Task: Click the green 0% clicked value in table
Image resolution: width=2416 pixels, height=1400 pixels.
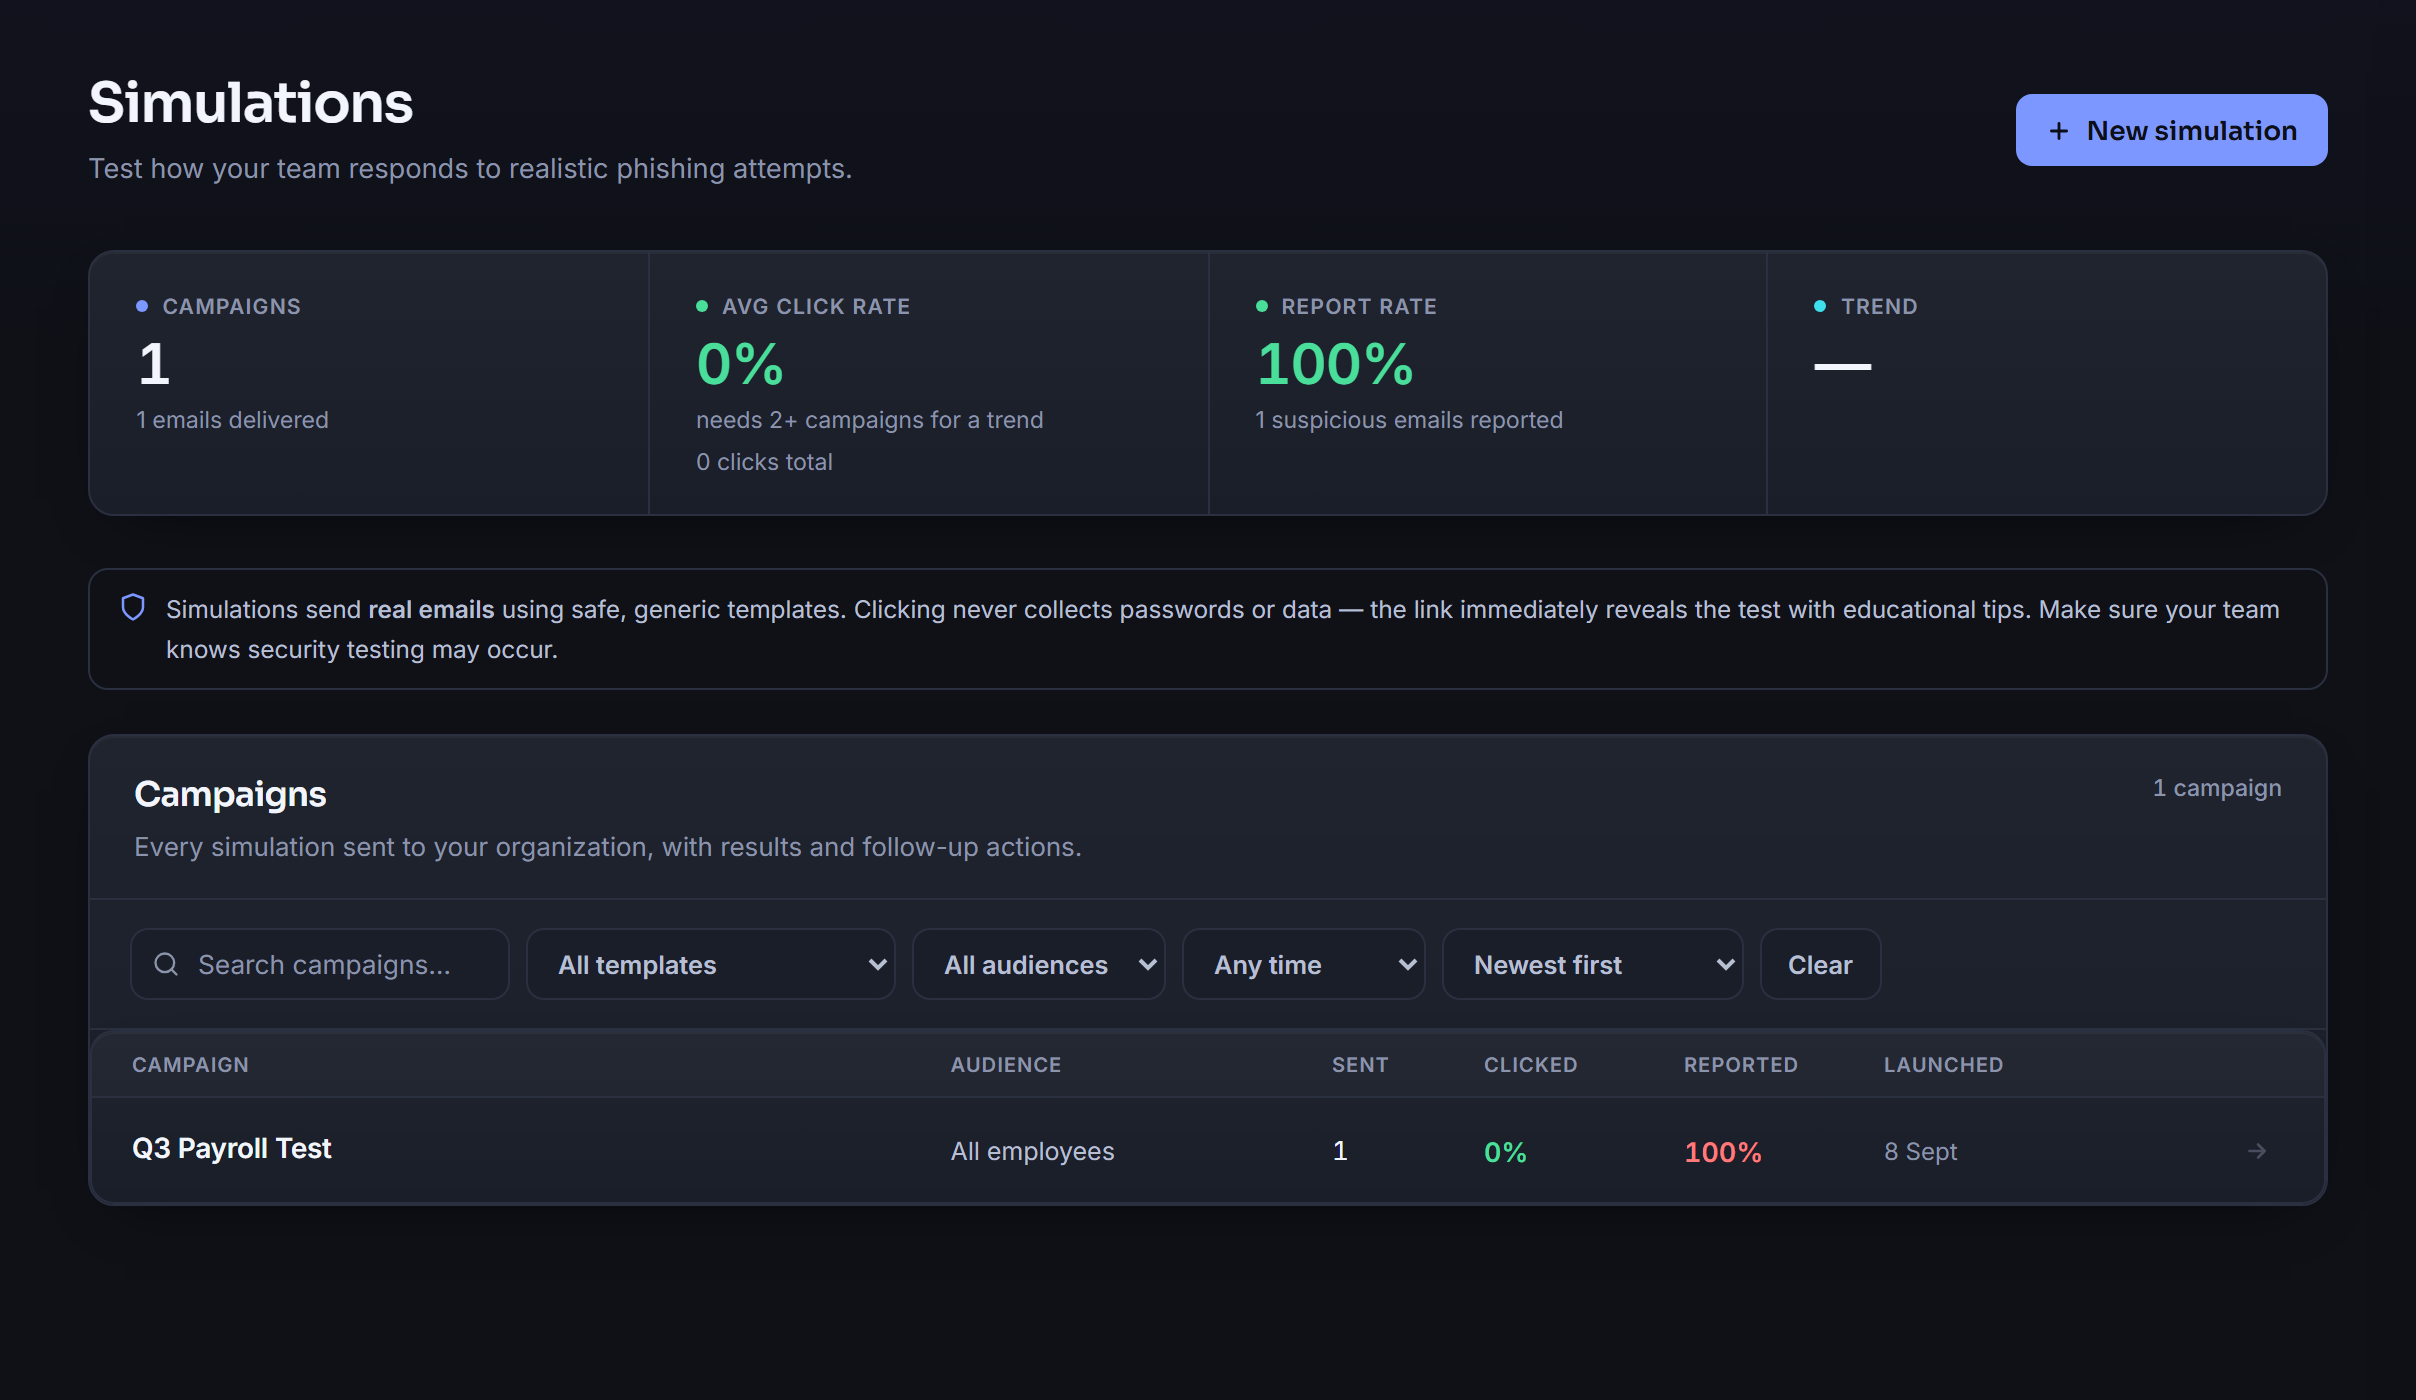Action: point(1505,1152)
